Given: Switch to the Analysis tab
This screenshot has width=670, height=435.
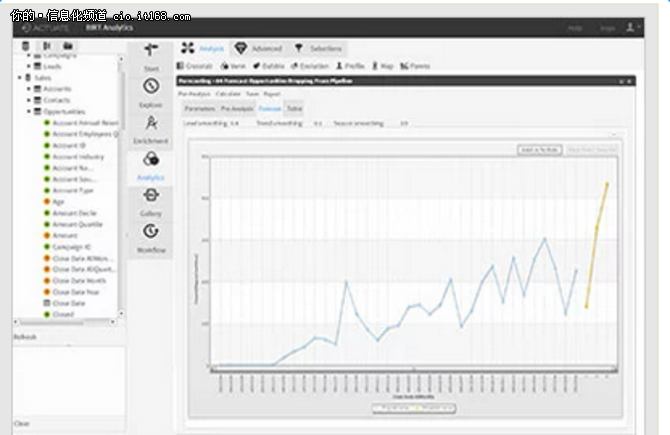Looking at the screenshot, I should pyautogui.click(x=203, y=48).
